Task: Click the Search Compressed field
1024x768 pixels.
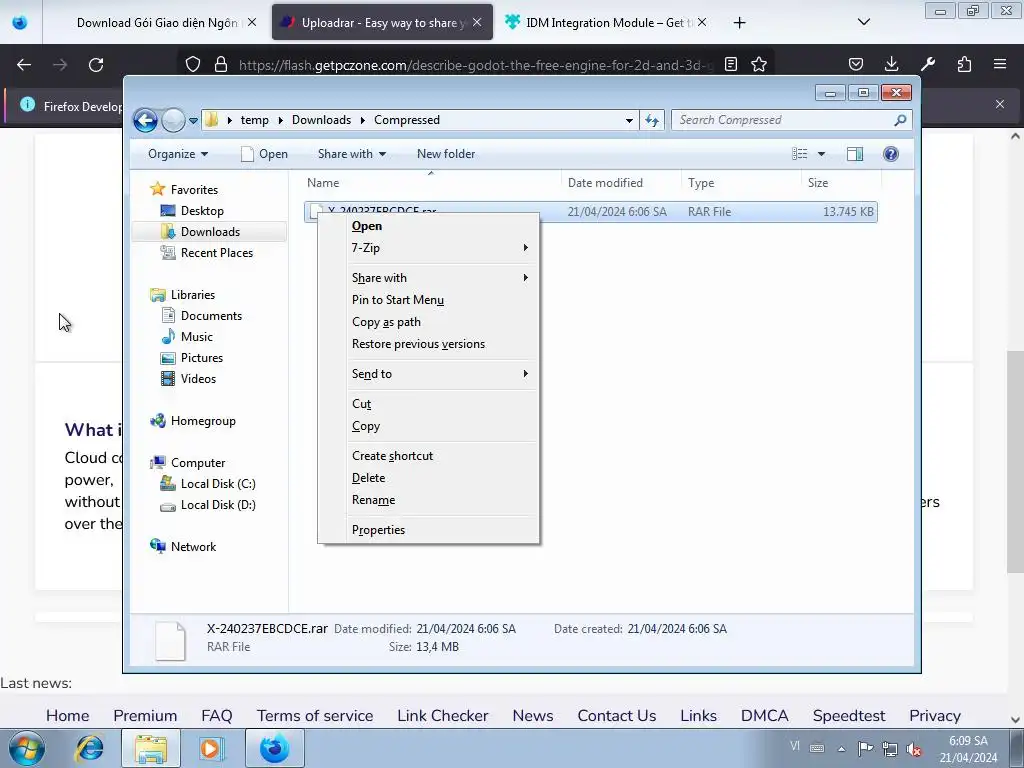Action: 784,120
